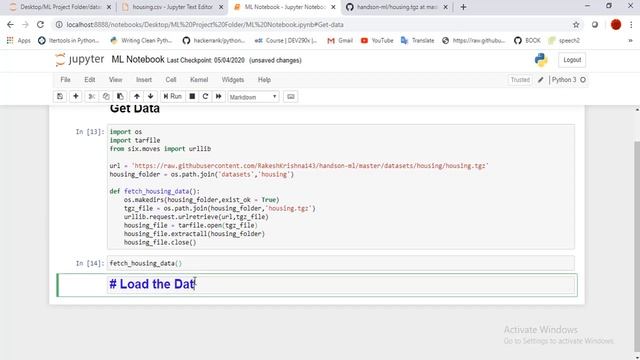Click the fetch_housing_data() code cell

[x=341, y=263]
